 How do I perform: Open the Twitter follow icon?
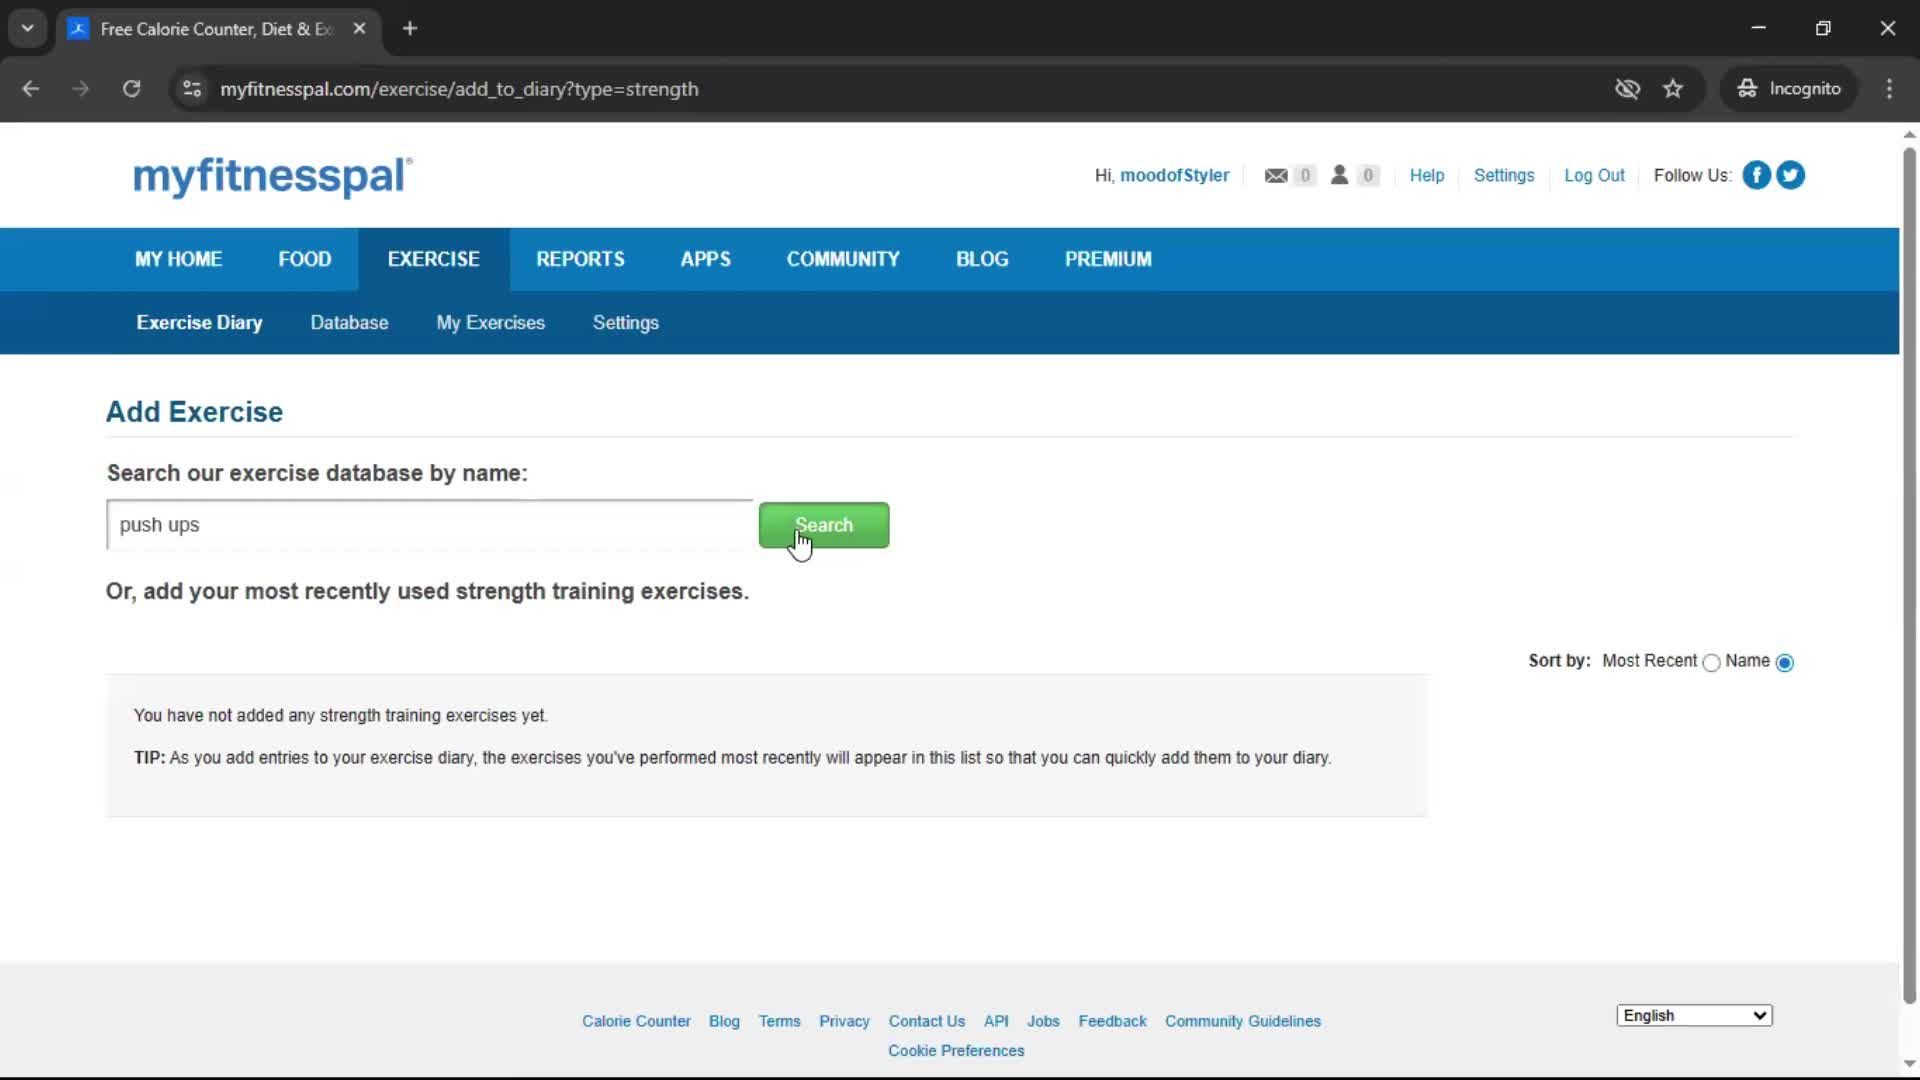pyautogui.click(x=1790, y=175)
